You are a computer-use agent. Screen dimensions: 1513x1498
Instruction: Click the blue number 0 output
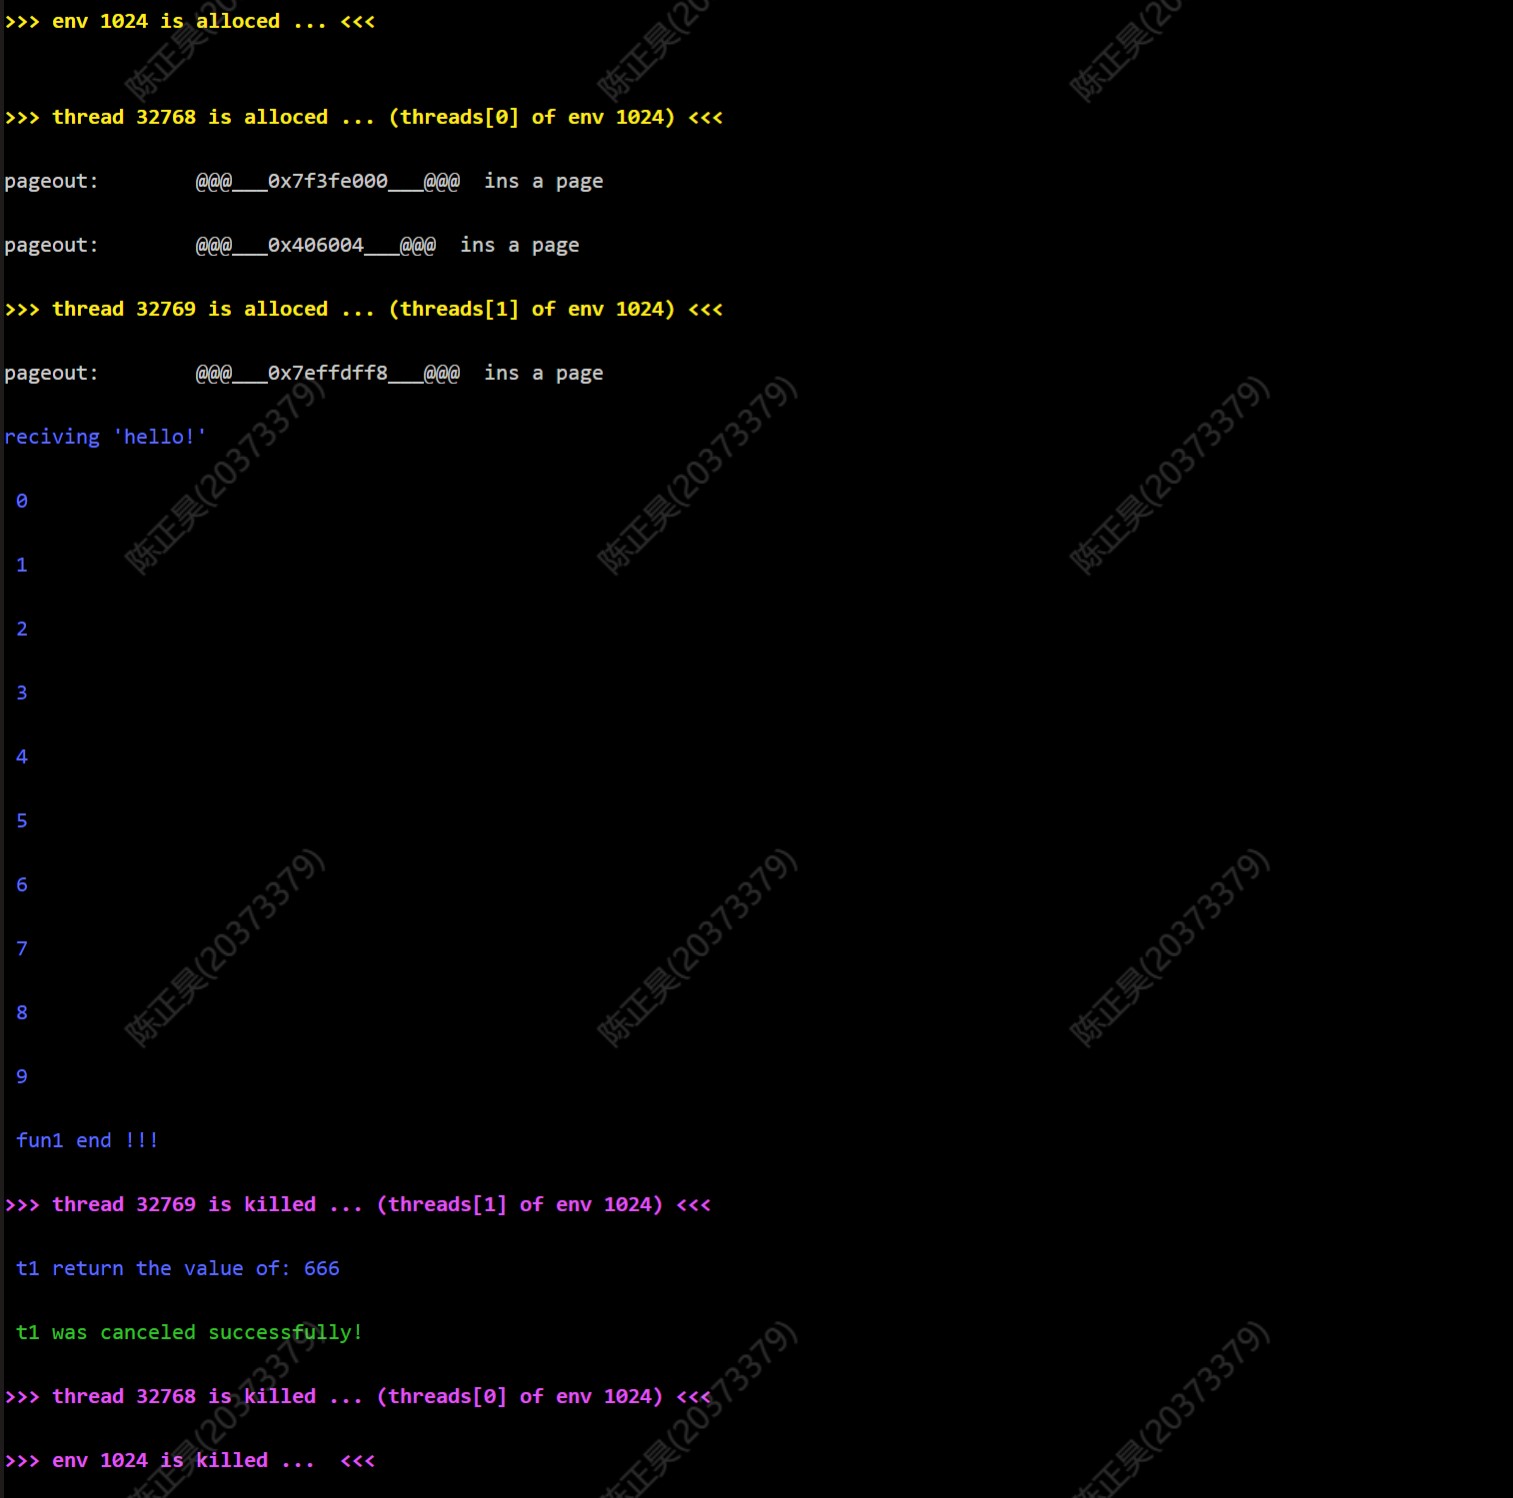(22, 501)
